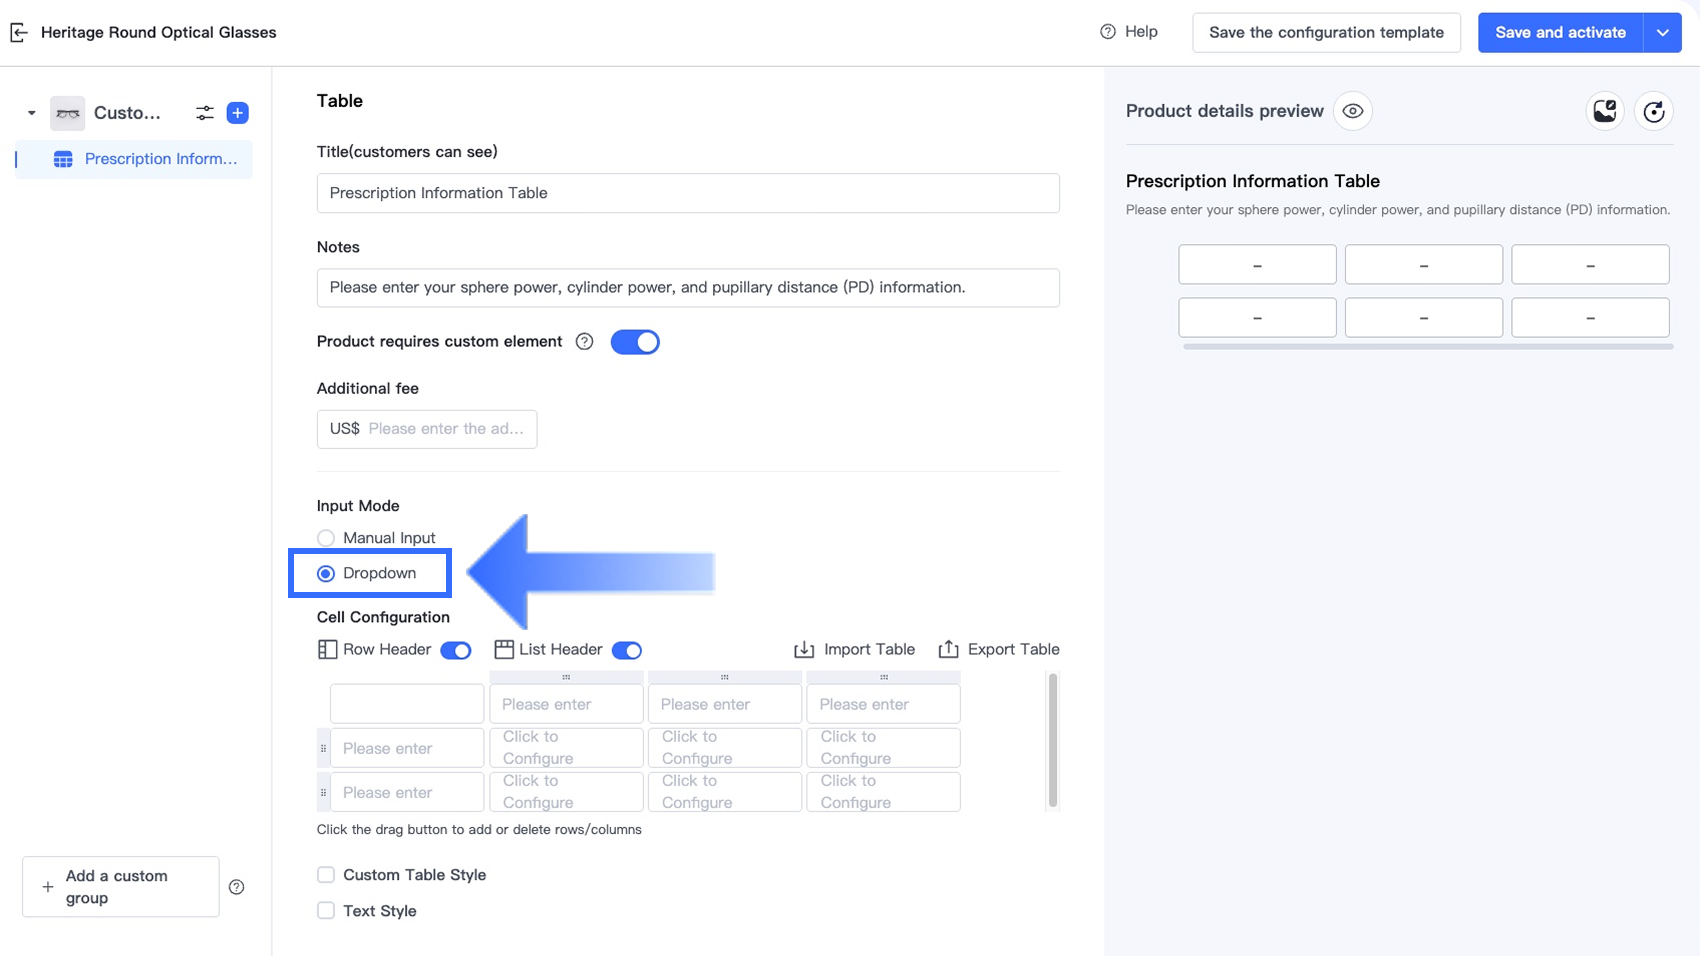Open group settings sliders icon
Screen dimensions: 1700x956
click(205, 113)
